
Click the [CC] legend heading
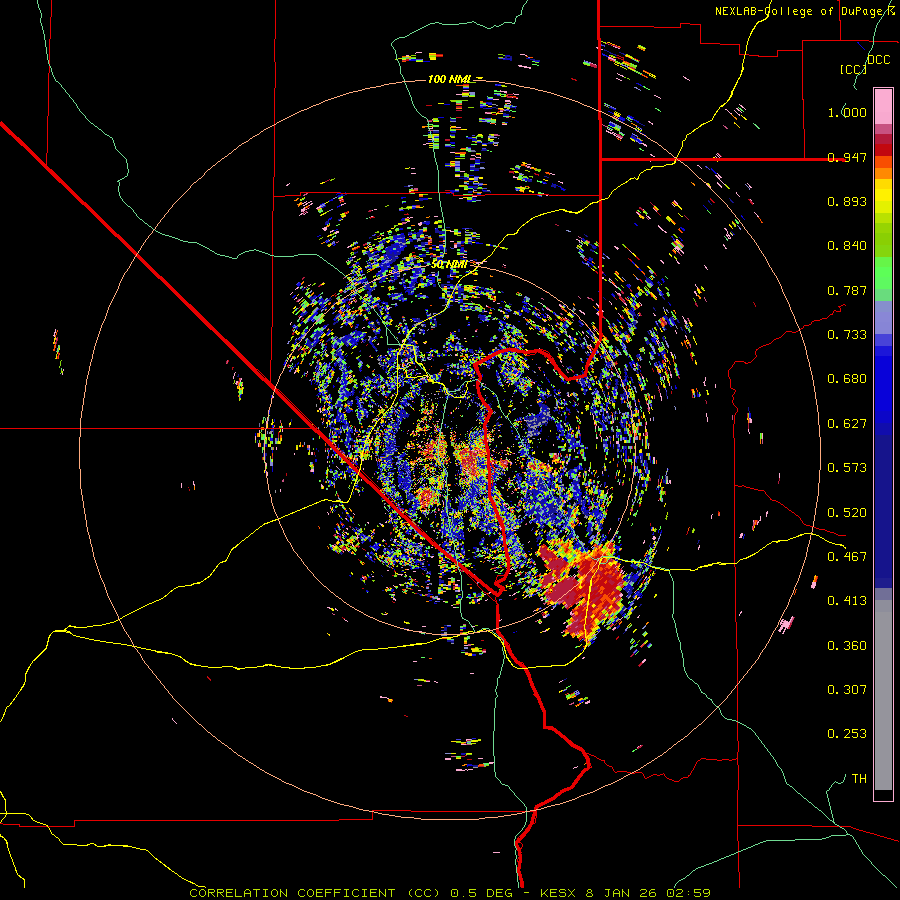853,69
